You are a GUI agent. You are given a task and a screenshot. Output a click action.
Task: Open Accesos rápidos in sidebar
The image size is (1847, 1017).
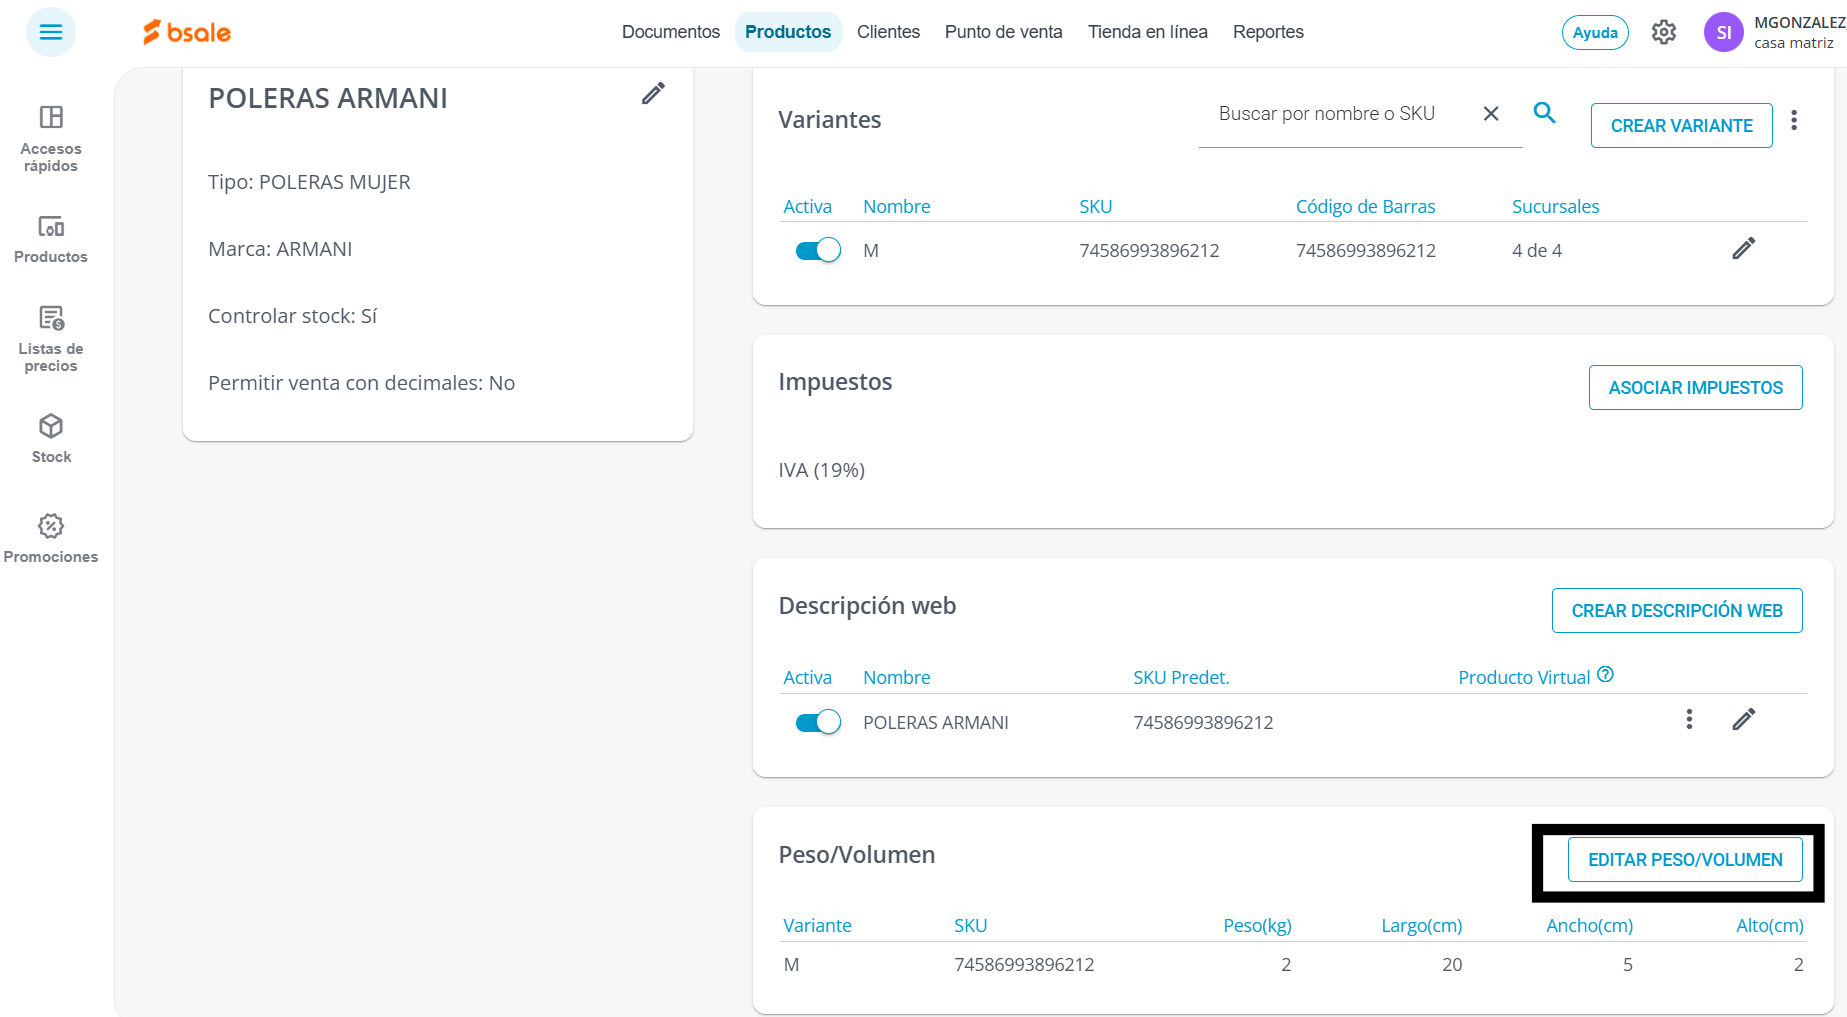click(x=51, y=139)
